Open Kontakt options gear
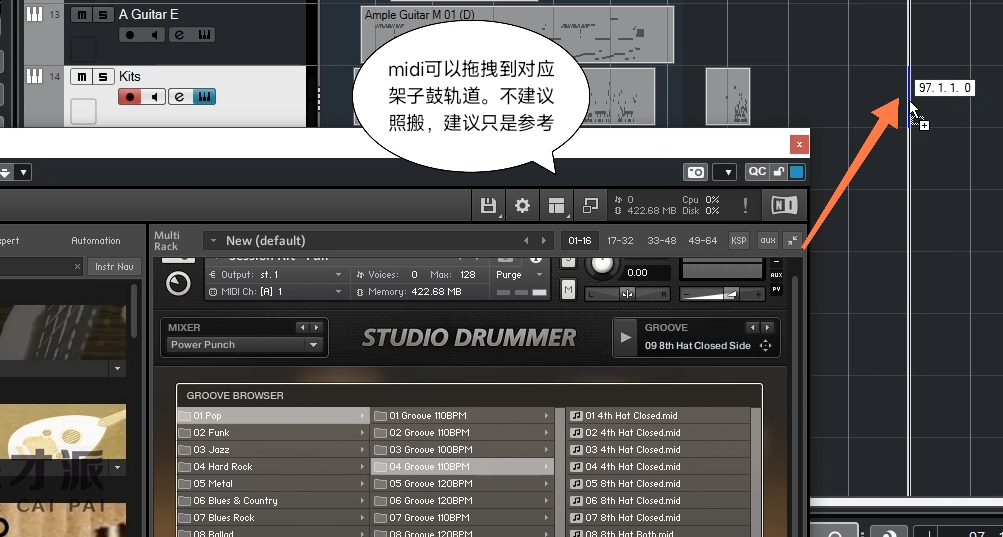This screenshot has height=537, width=1003. [523, 205]
